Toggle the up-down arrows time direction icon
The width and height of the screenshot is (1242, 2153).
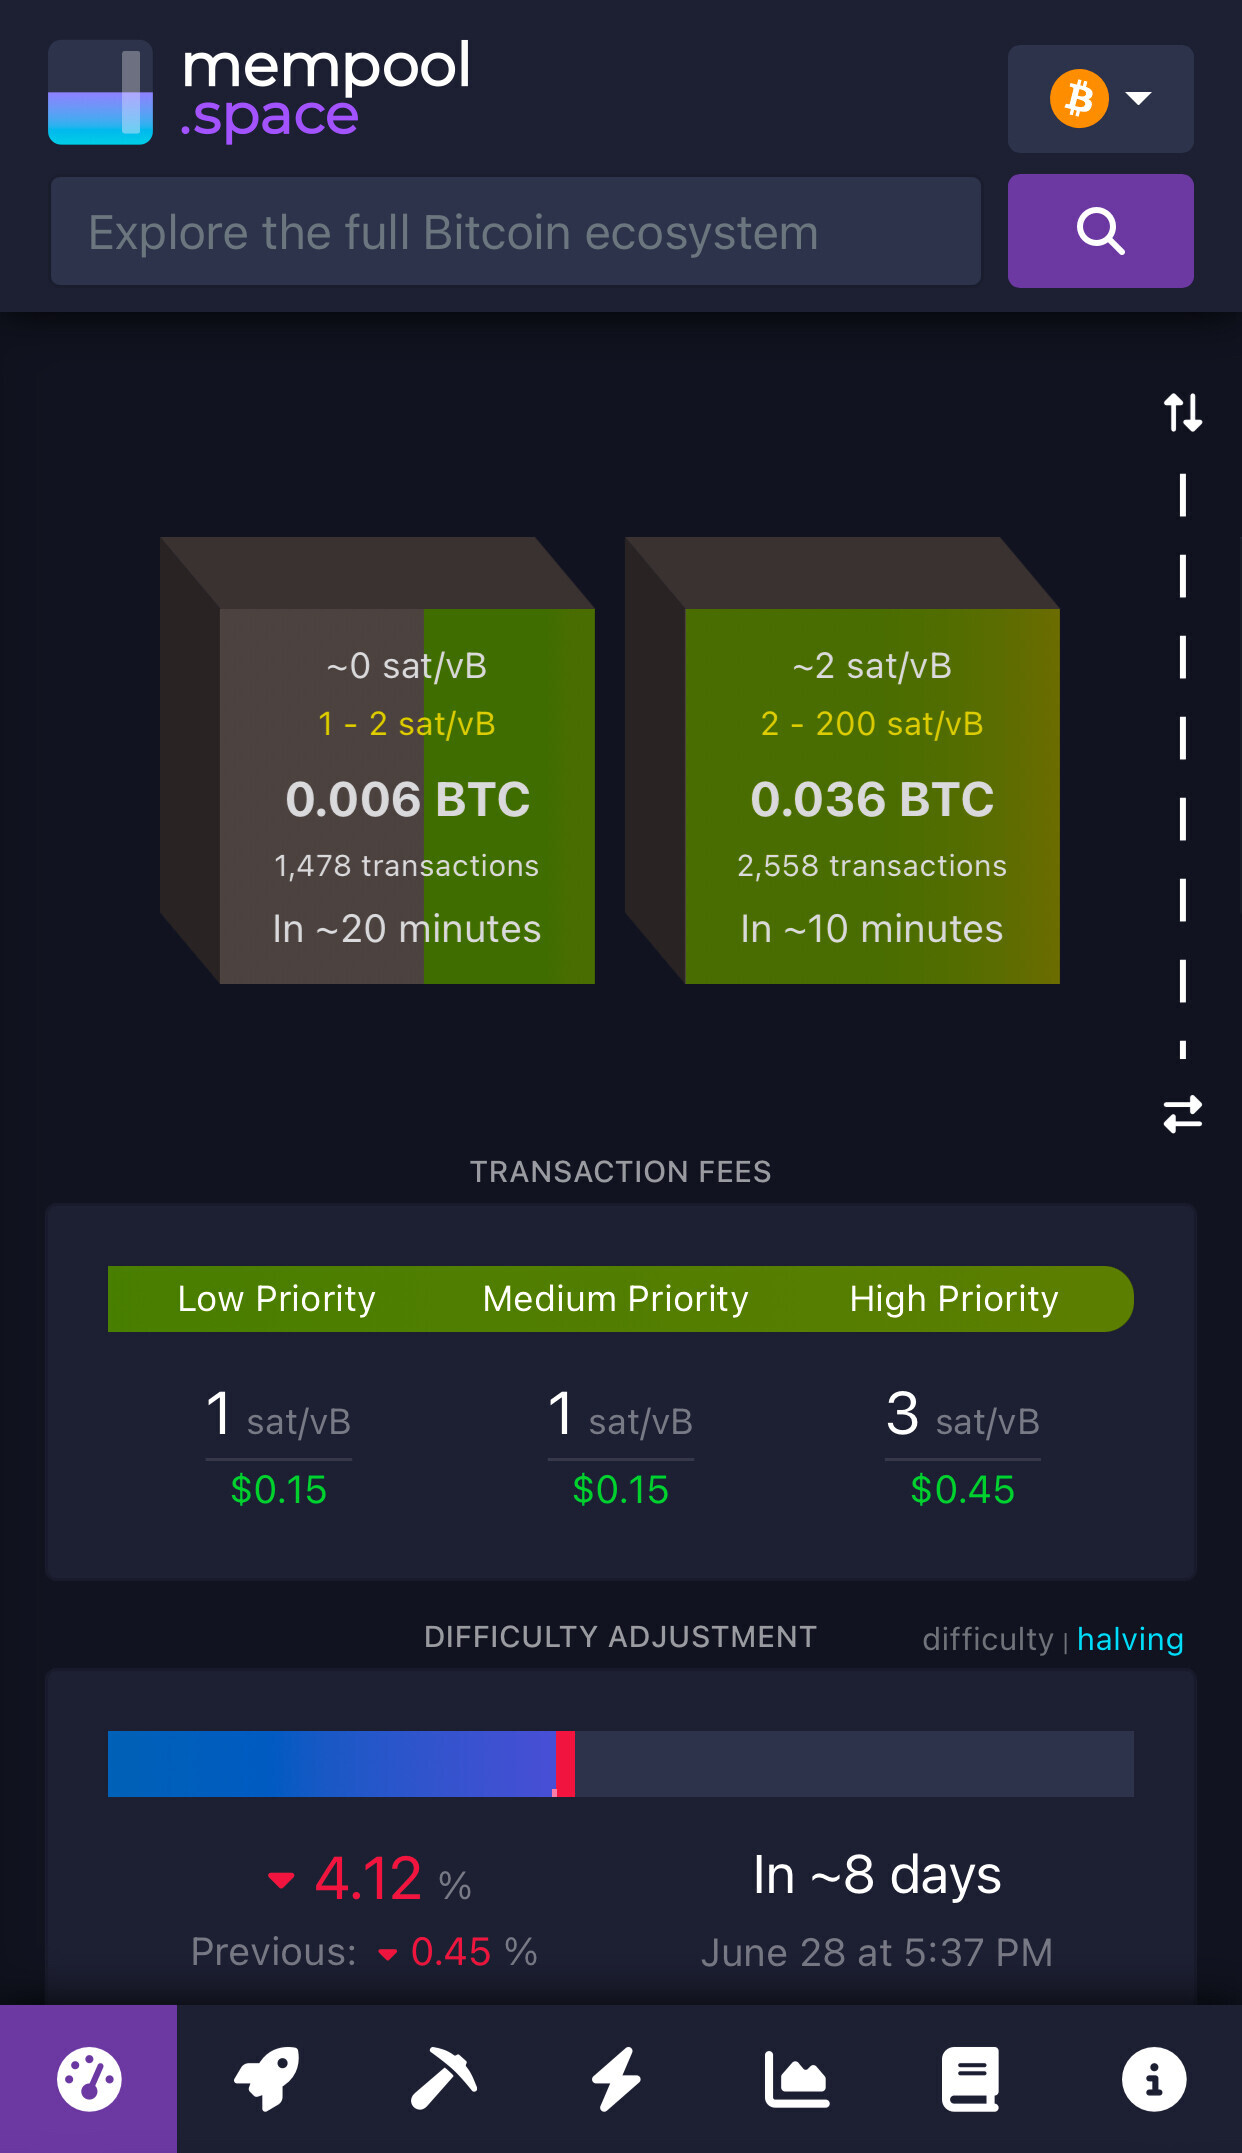pyautogui.click(x=1183, y=412)
